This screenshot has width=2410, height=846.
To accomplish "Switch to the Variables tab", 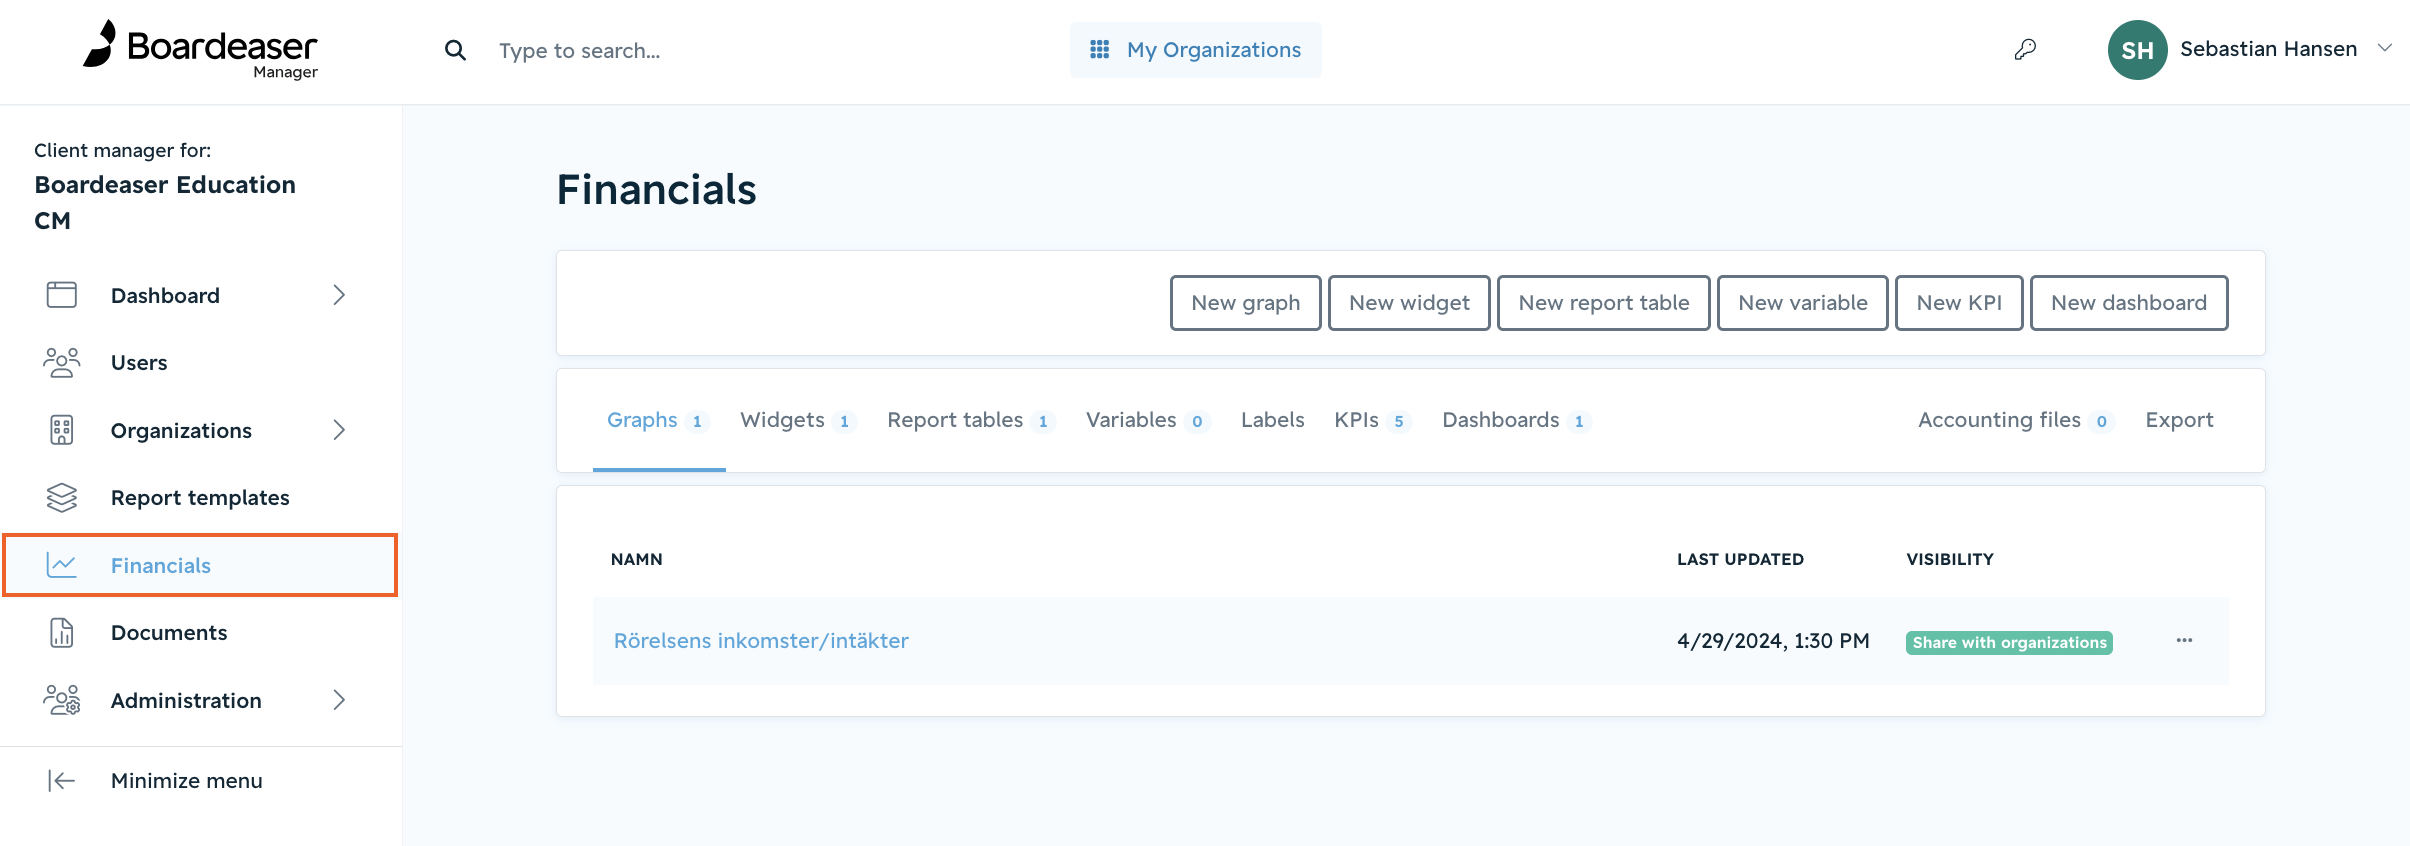I will pos(1147,420).
